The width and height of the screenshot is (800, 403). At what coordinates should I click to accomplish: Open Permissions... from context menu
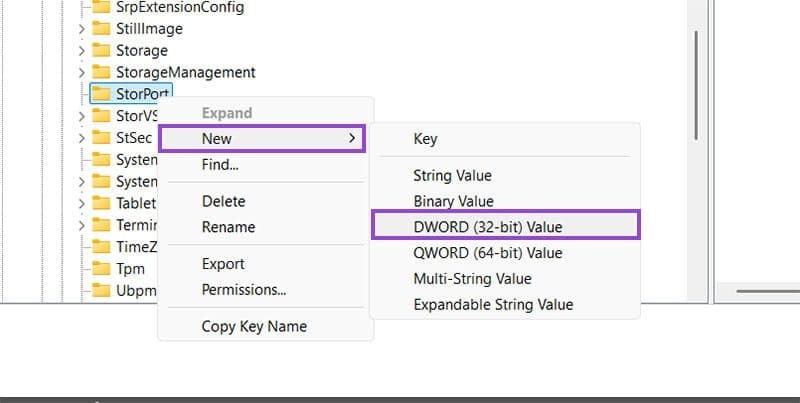[244, 290]
